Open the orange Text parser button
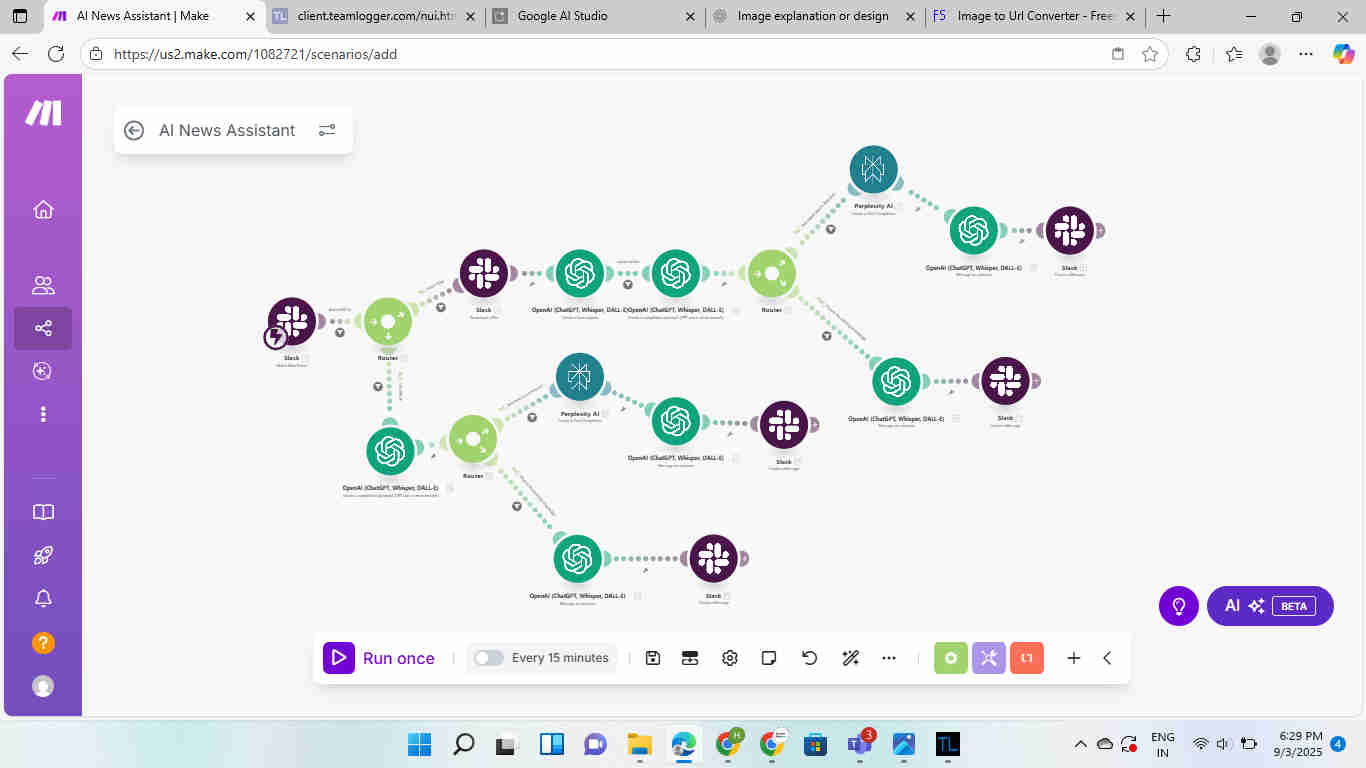Viewport: 1366px width, 768px height. click(1027, 658)
